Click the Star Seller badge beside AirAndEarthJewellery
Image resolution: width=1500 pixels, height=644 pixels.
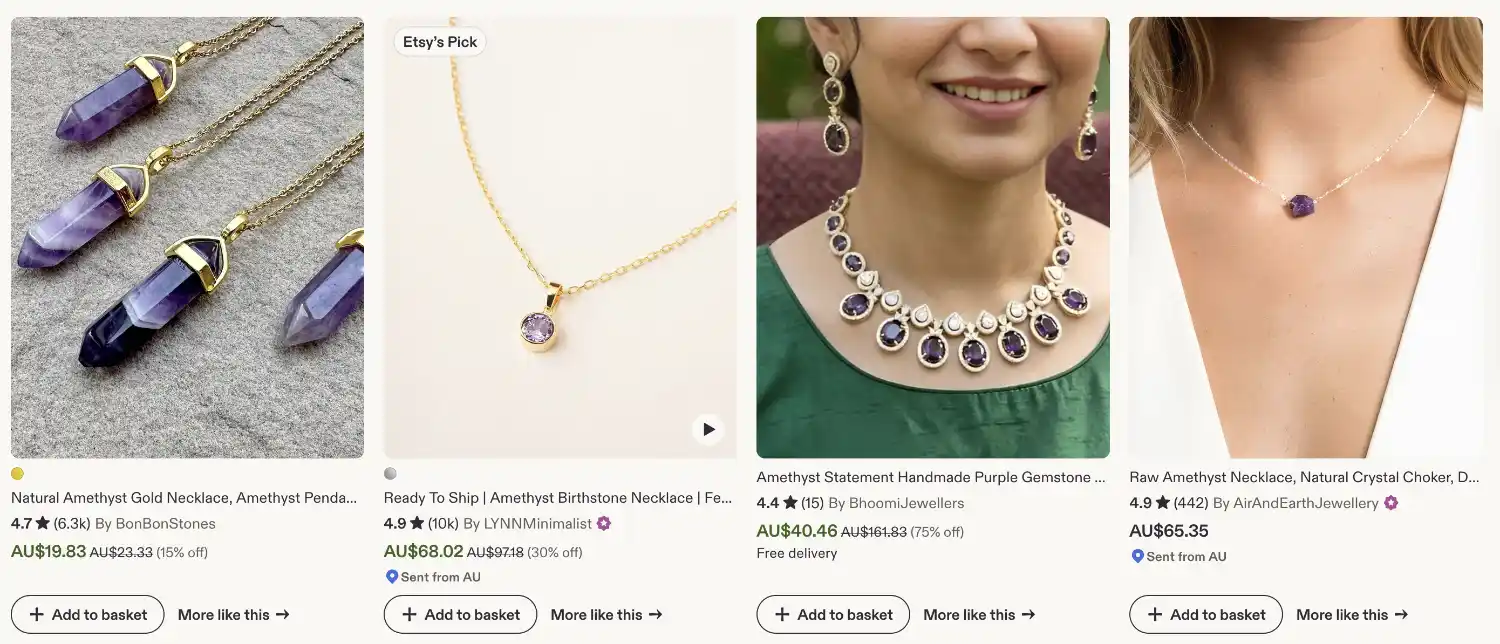coord(1390,503)
